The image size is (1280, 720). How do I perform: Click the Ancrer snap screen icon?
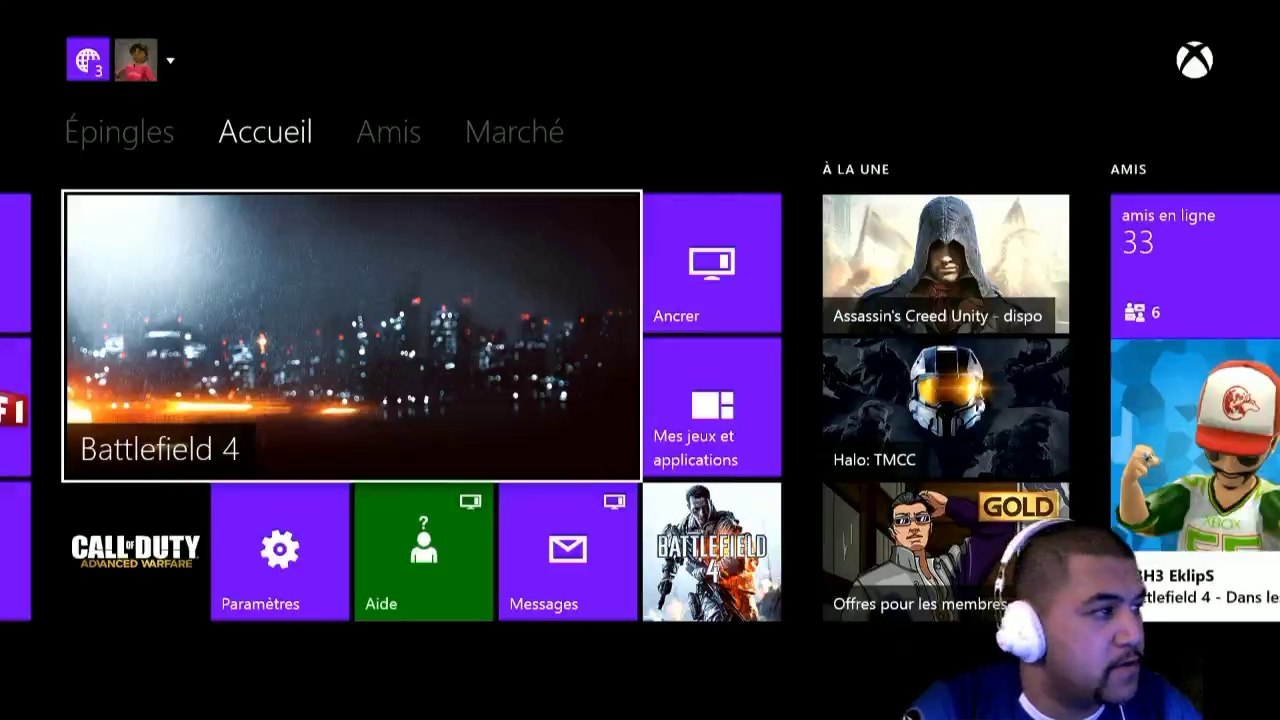pyautogui.click(x=712, y=263)
